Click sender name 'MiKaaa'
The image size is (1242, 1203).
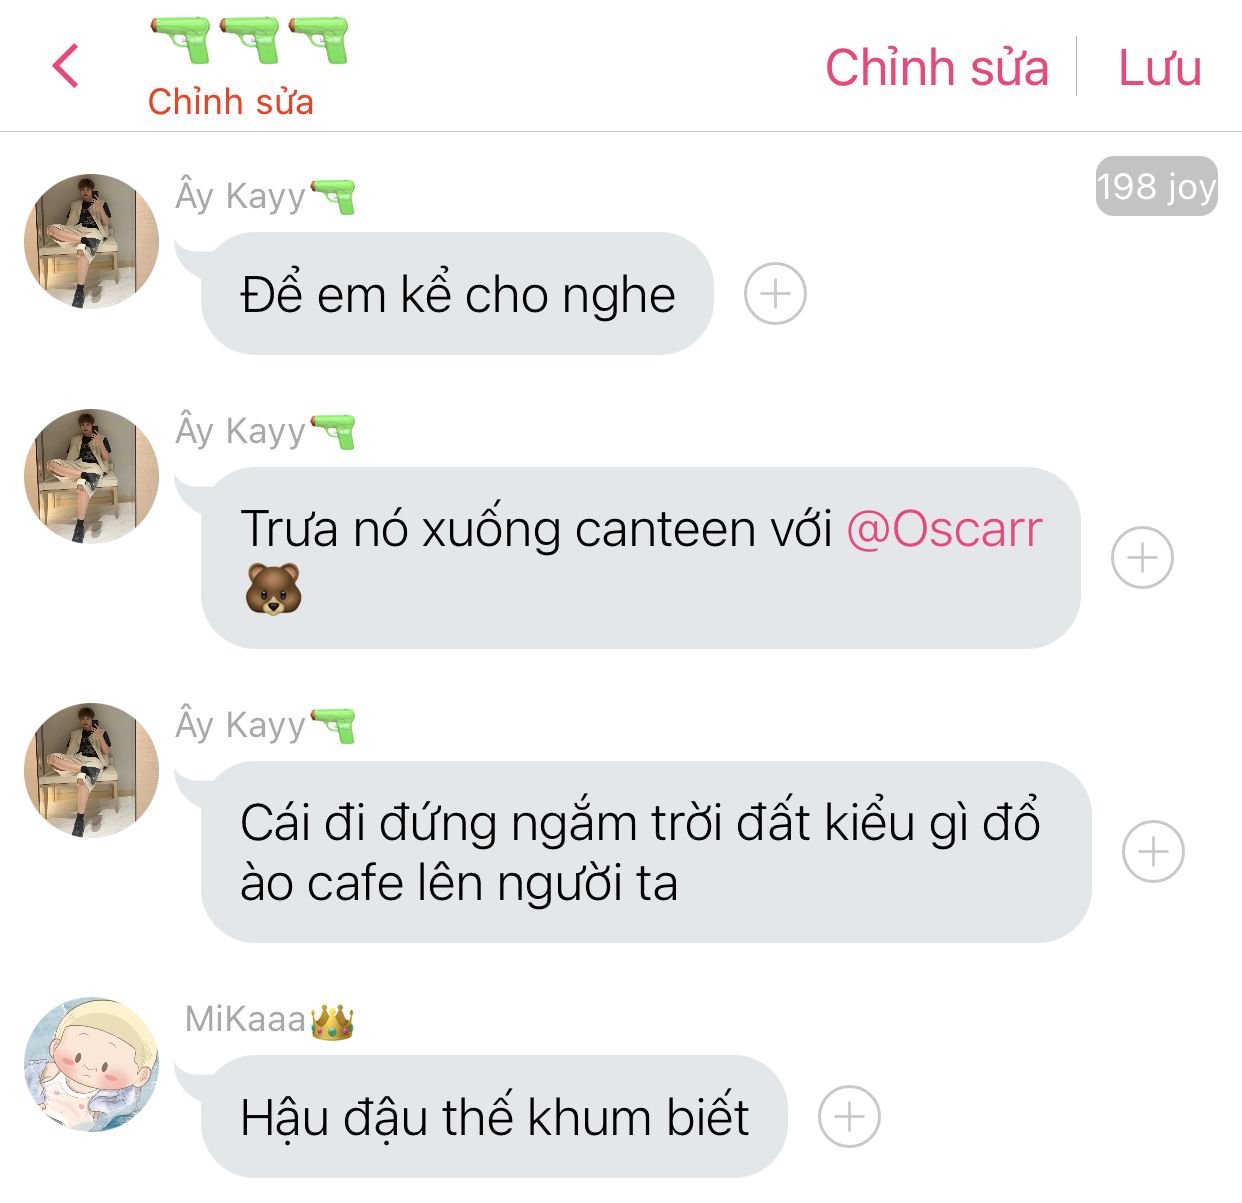coord(245,1019)
